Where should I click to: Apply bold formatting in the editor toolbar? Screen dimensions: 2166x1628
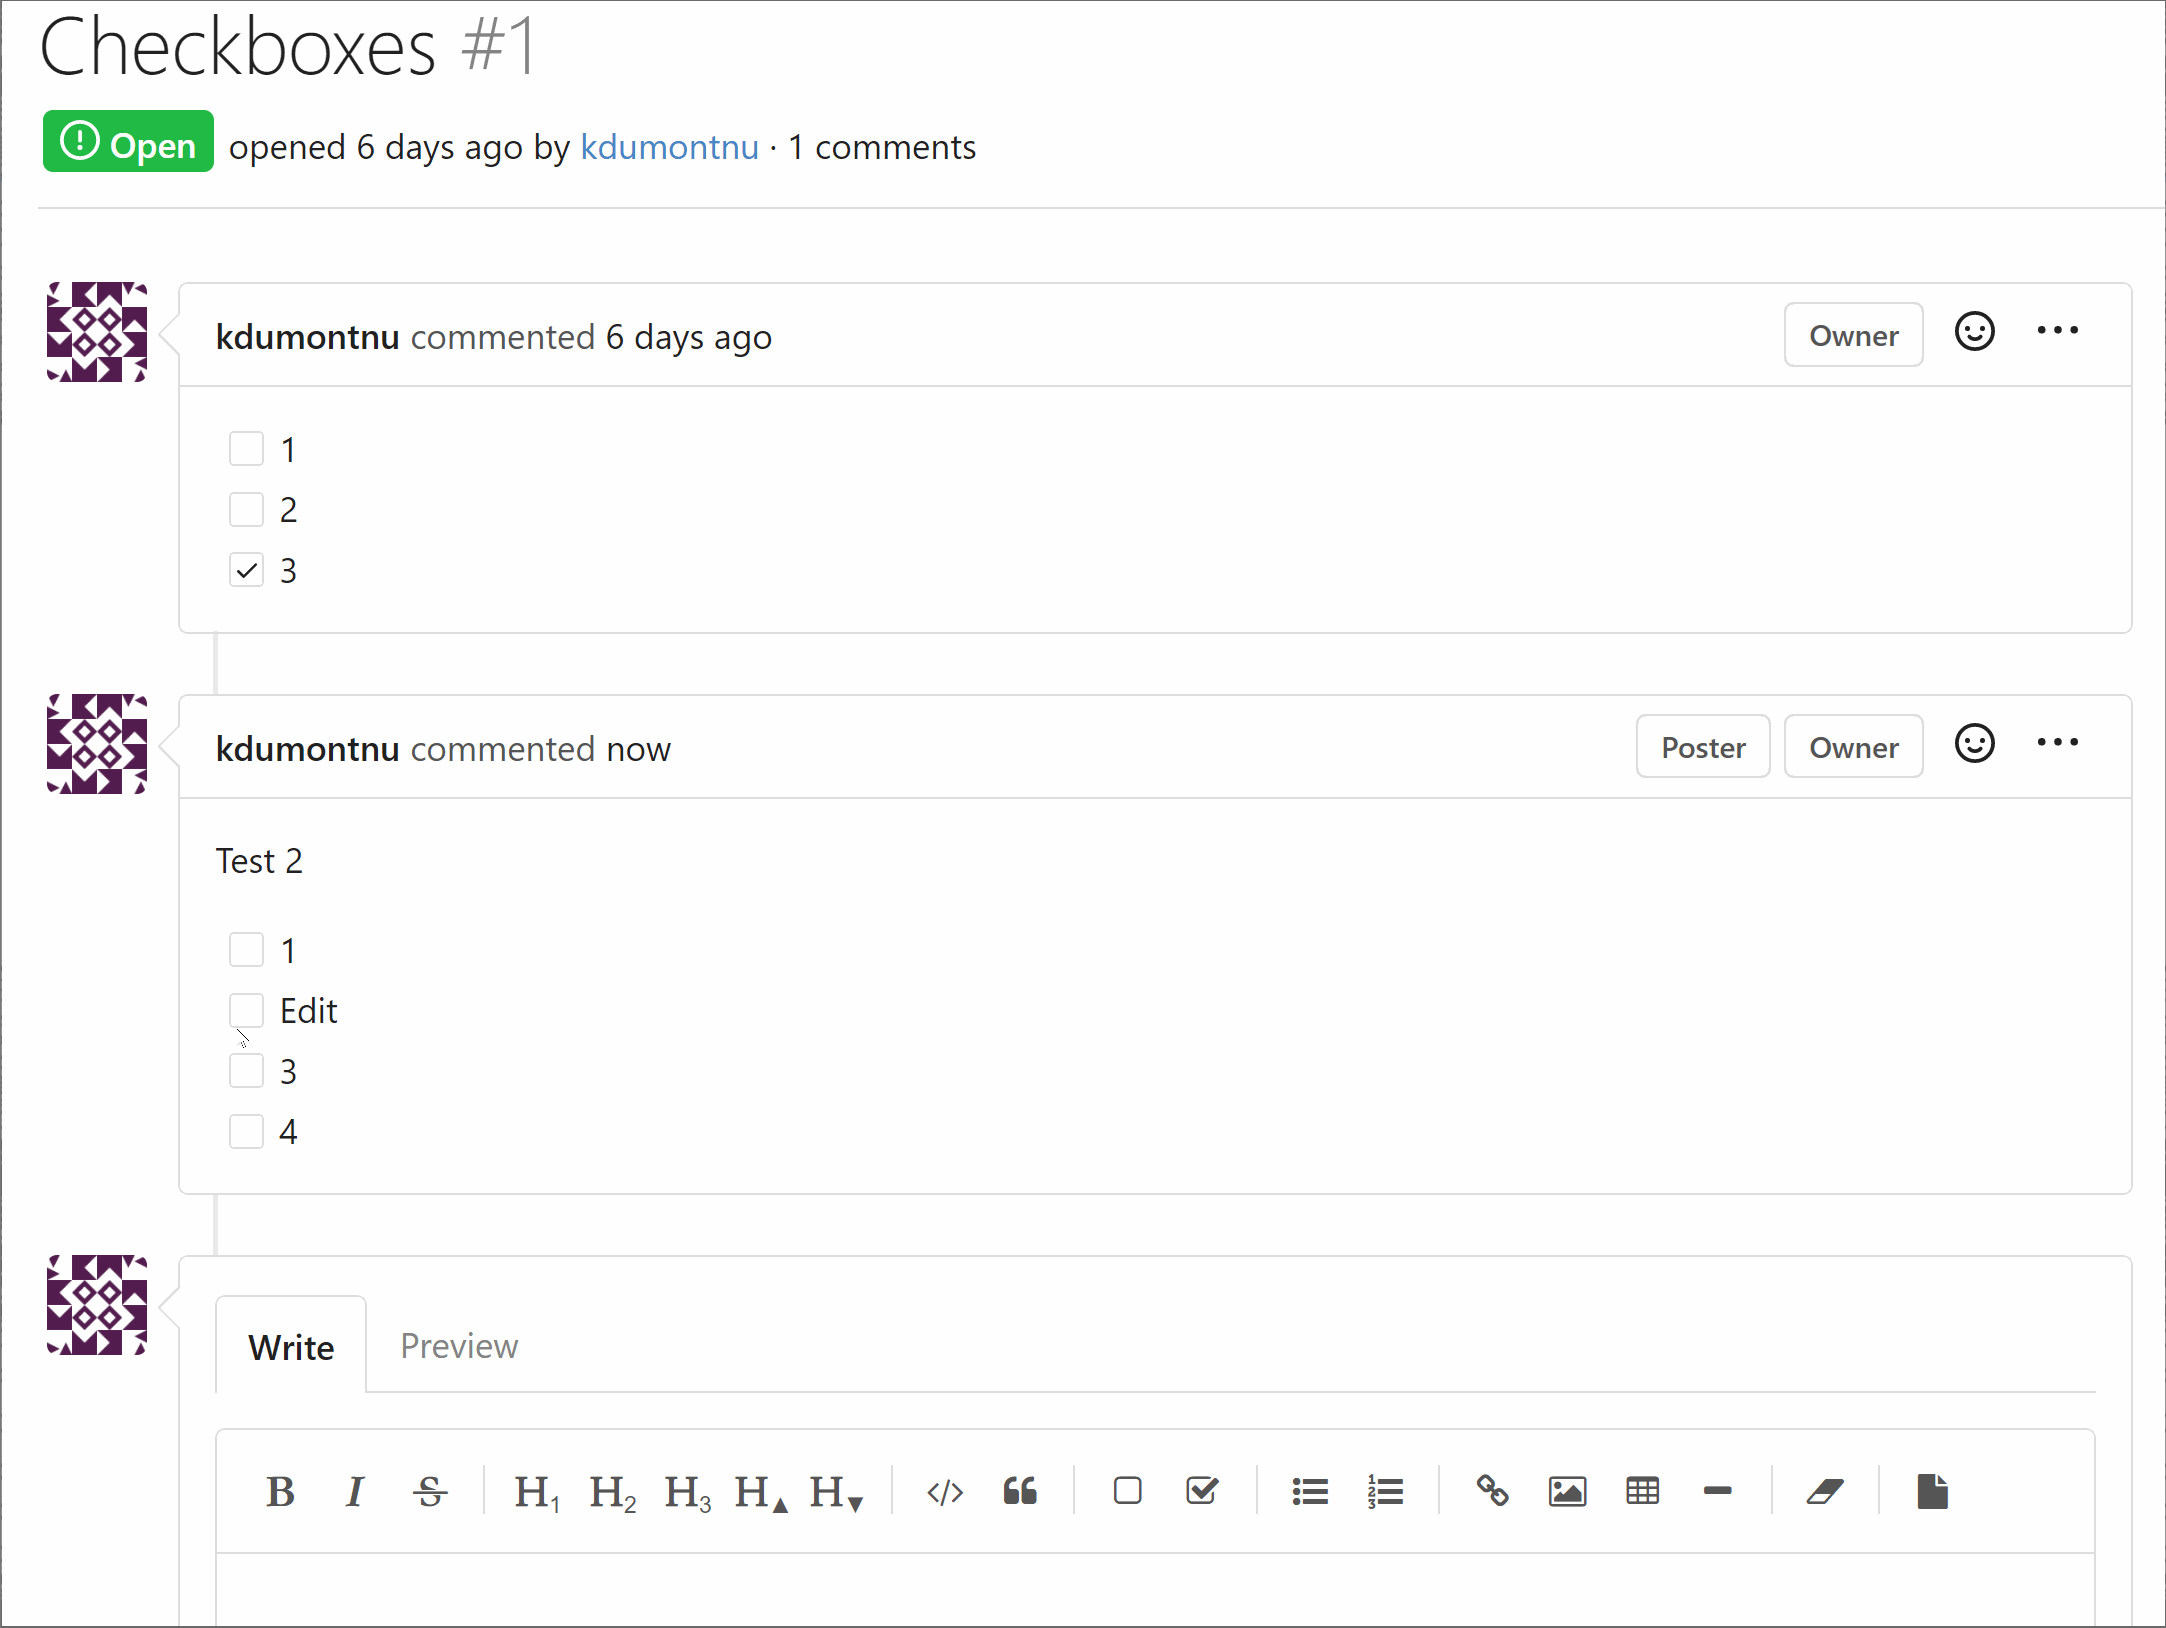[281, 1492]
